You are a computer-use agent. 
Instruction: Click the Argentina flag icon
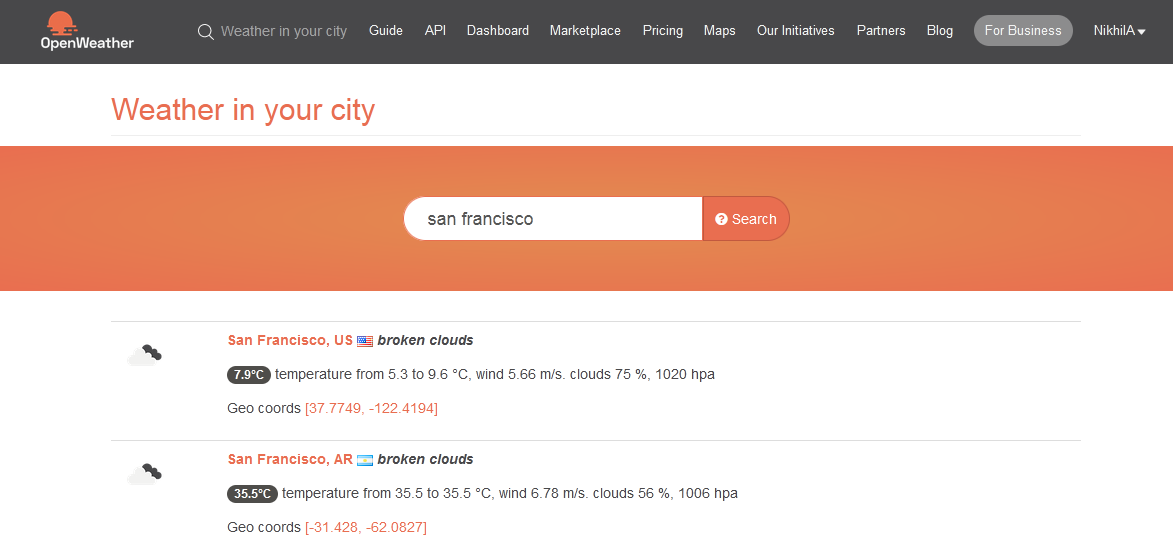click(365, 460)
